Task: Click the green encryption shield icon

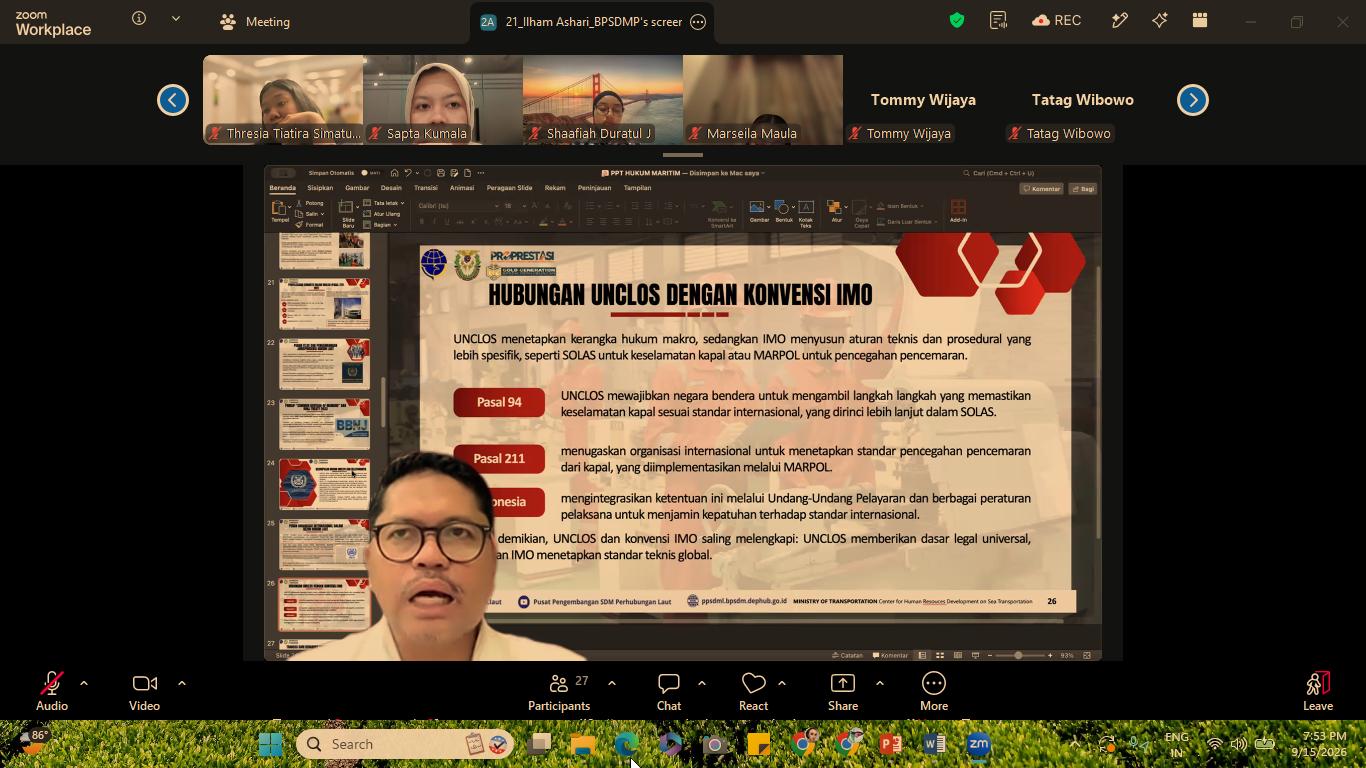Action: point(957,20)
